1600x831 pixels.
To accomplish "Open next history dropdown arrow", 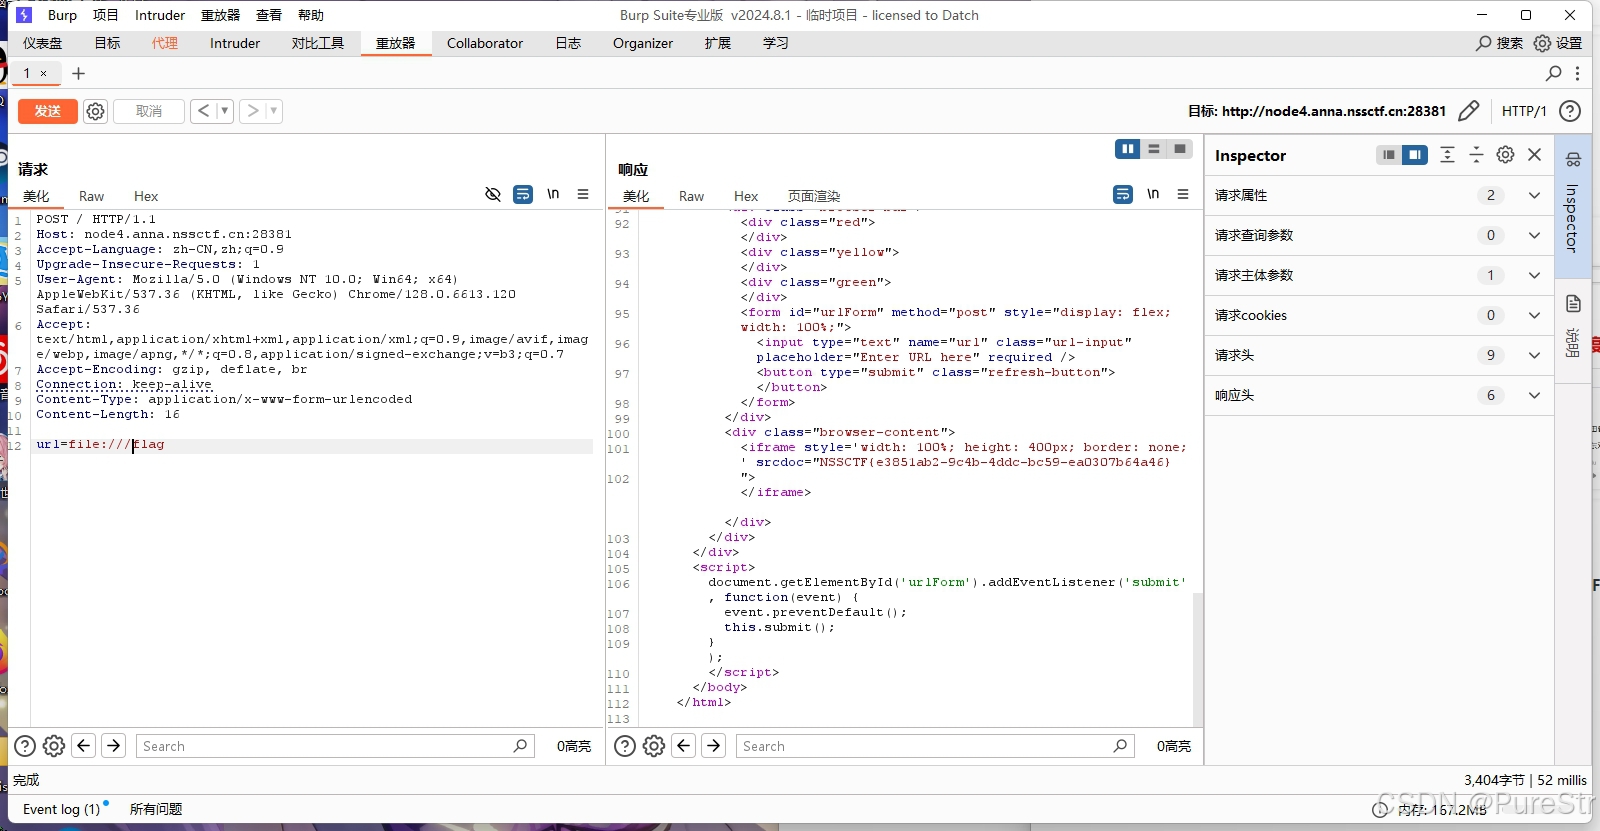I will pos(274,111).
